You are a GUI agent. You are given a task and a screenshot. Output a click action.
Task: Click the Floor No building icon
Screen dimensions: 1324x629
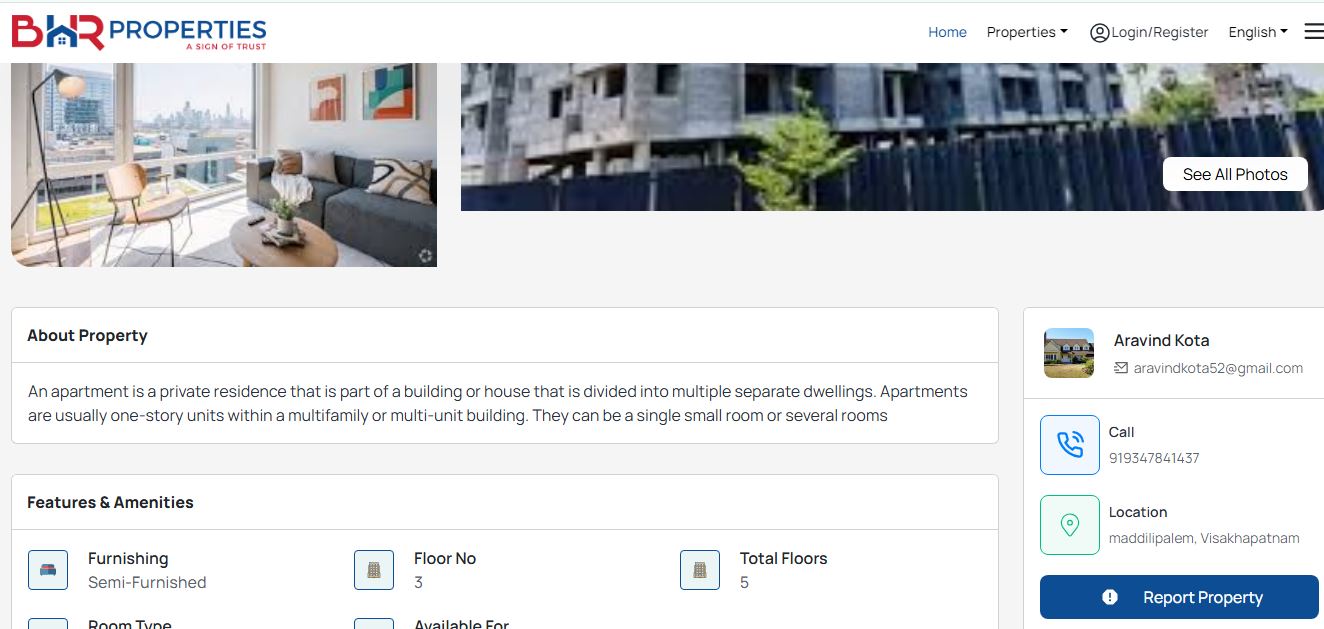(374, 570)
